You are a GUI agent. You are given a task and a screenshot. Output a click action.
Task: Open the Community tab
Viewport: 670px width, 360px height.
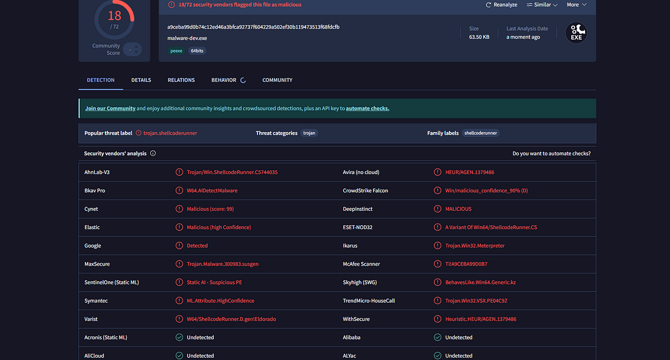[277, 80]
